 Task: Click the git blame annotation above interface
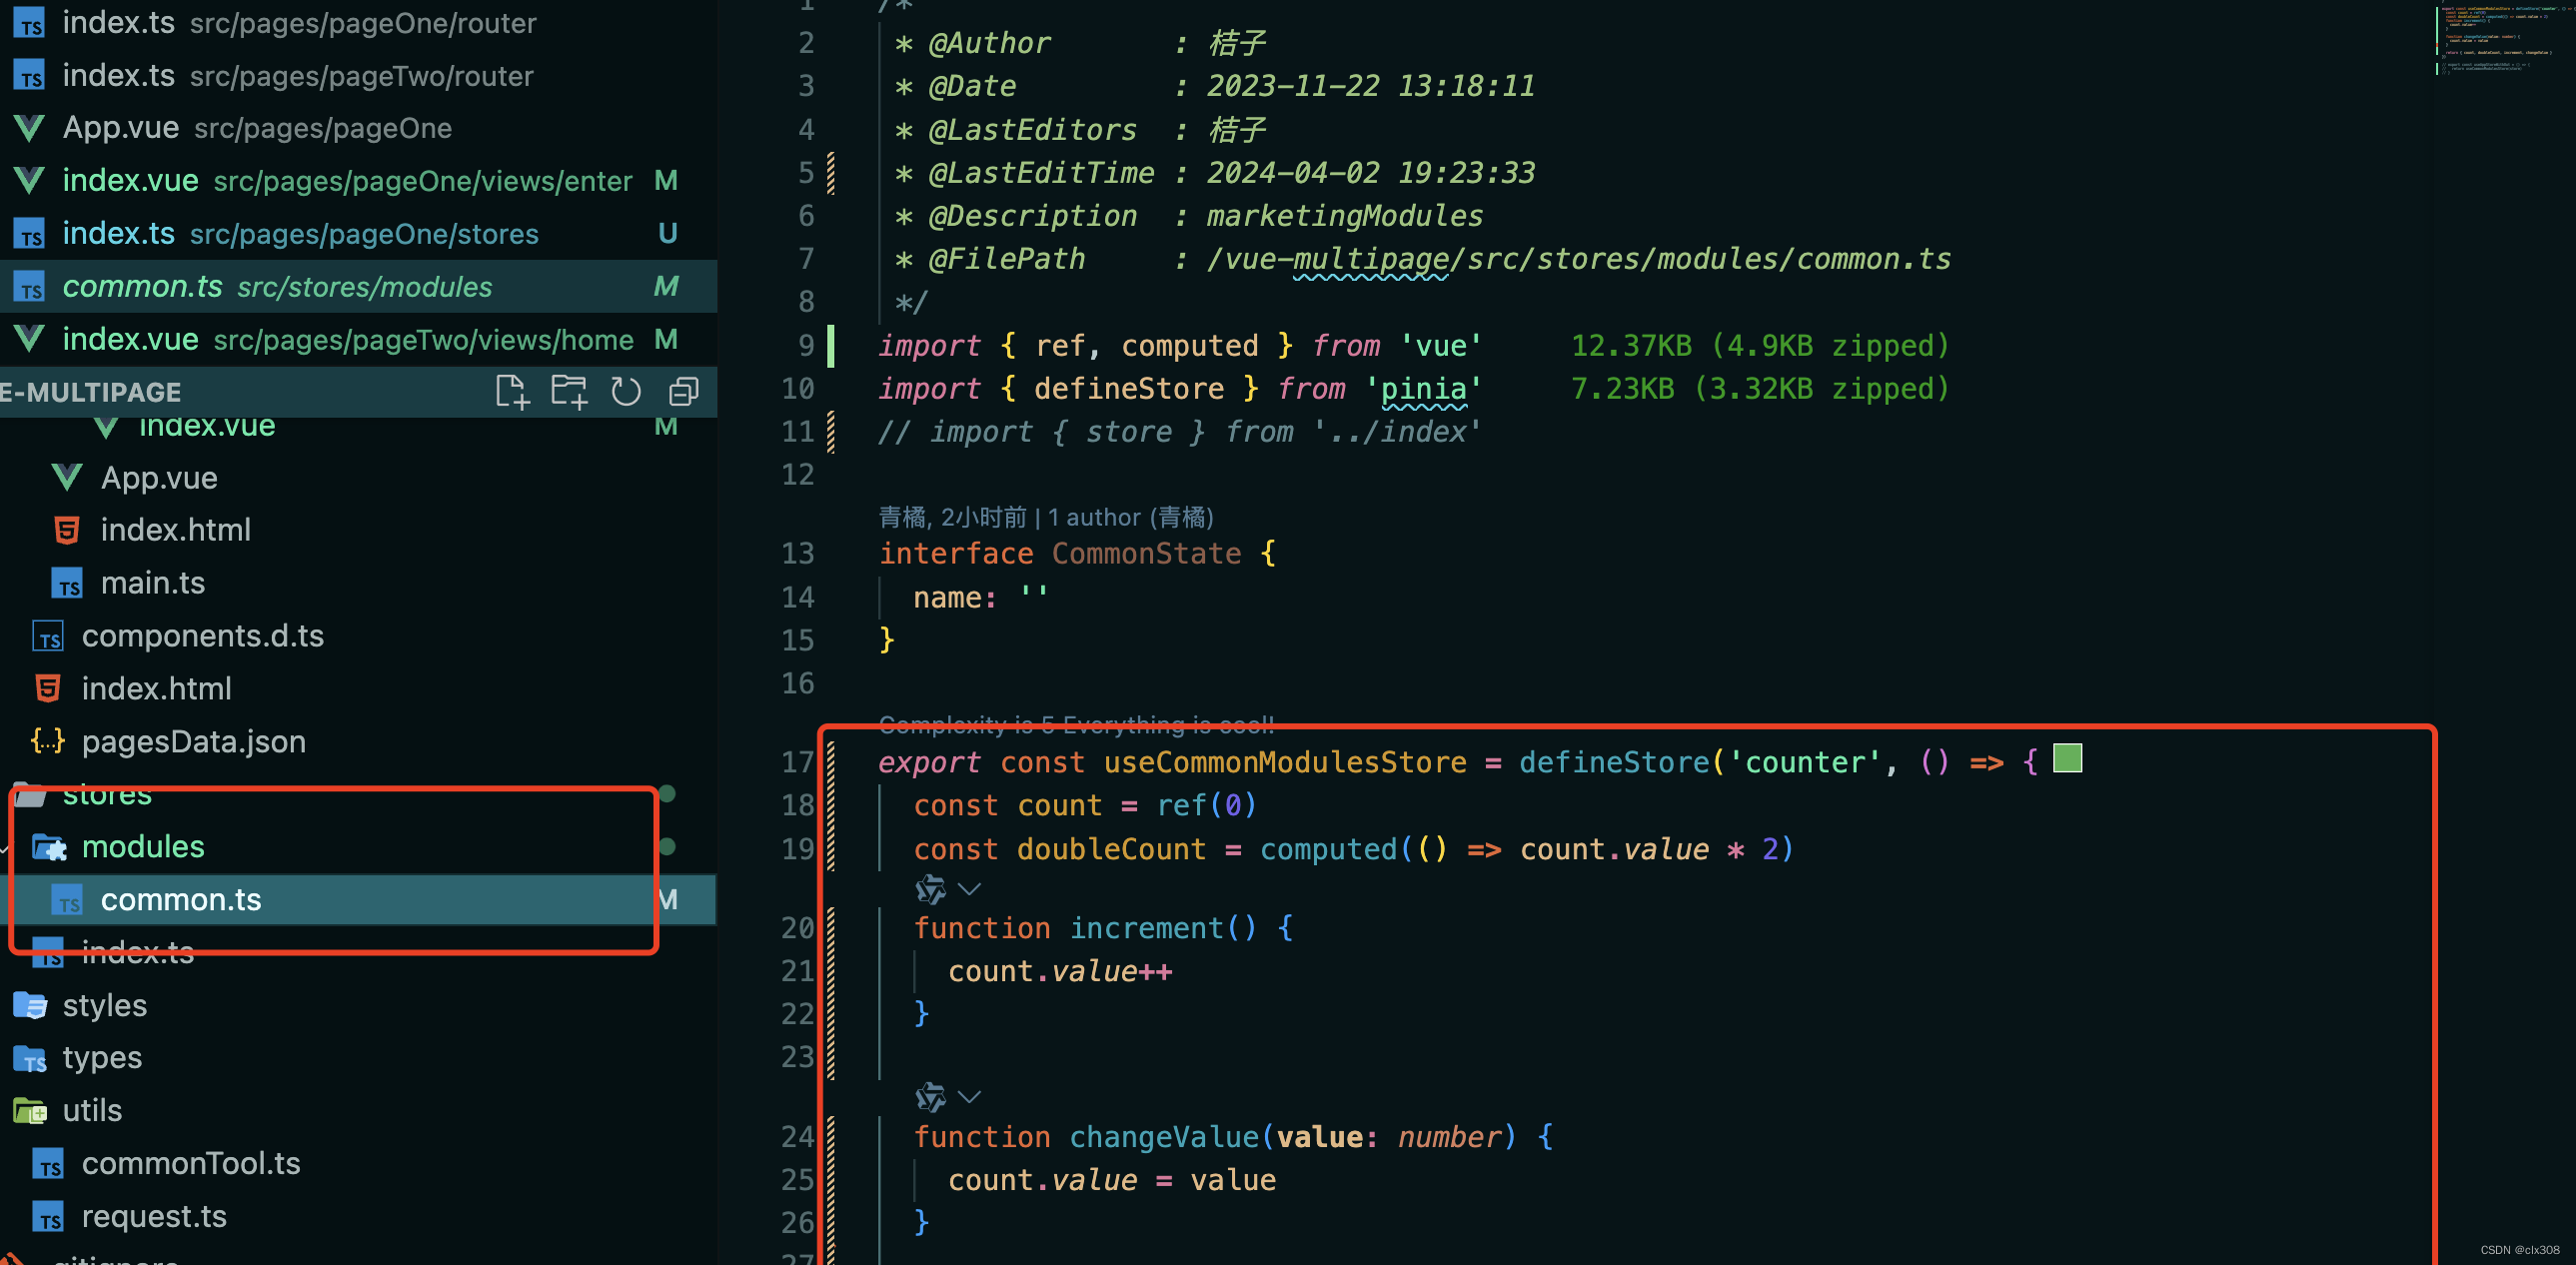1046,517
